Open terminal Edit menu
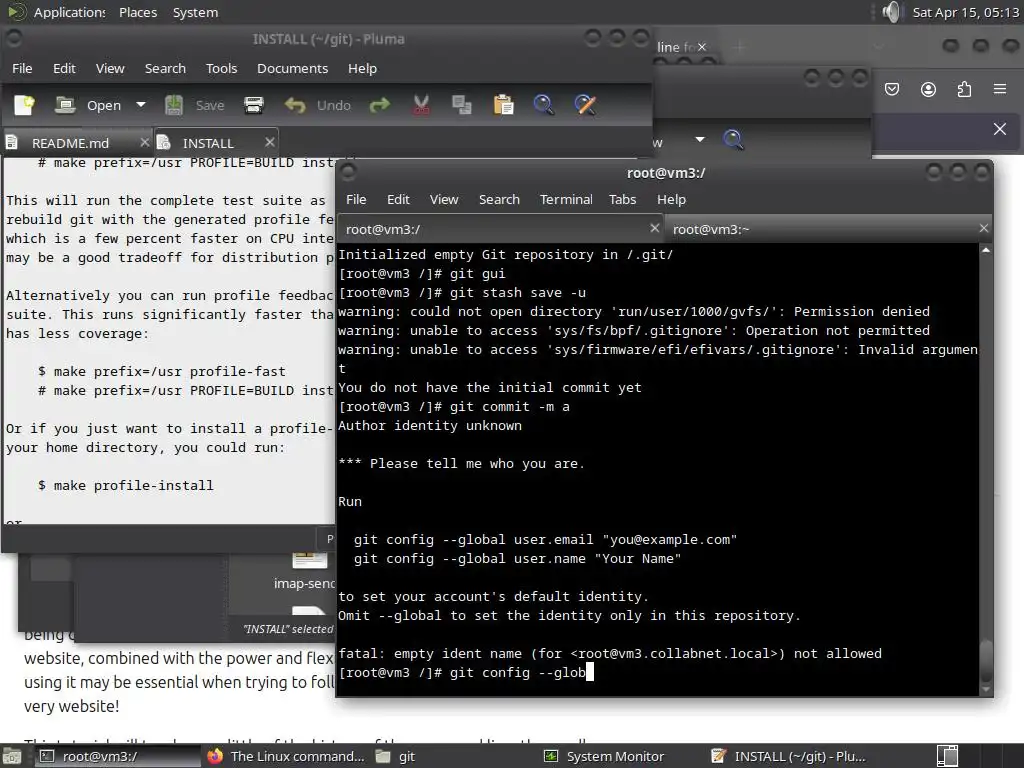Image resolution: width=1024 pixels, height=768 pixels. click(x=398, y=200)
